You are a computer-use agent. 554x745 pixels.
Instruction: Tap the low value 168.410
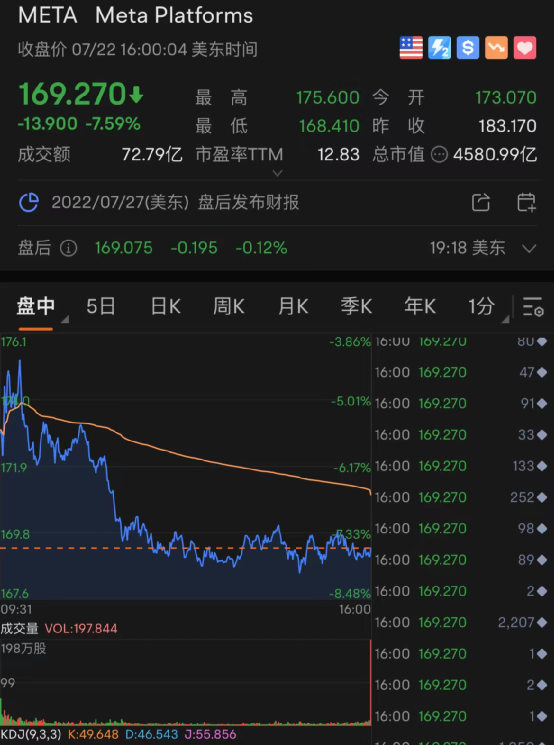point(329,126)
